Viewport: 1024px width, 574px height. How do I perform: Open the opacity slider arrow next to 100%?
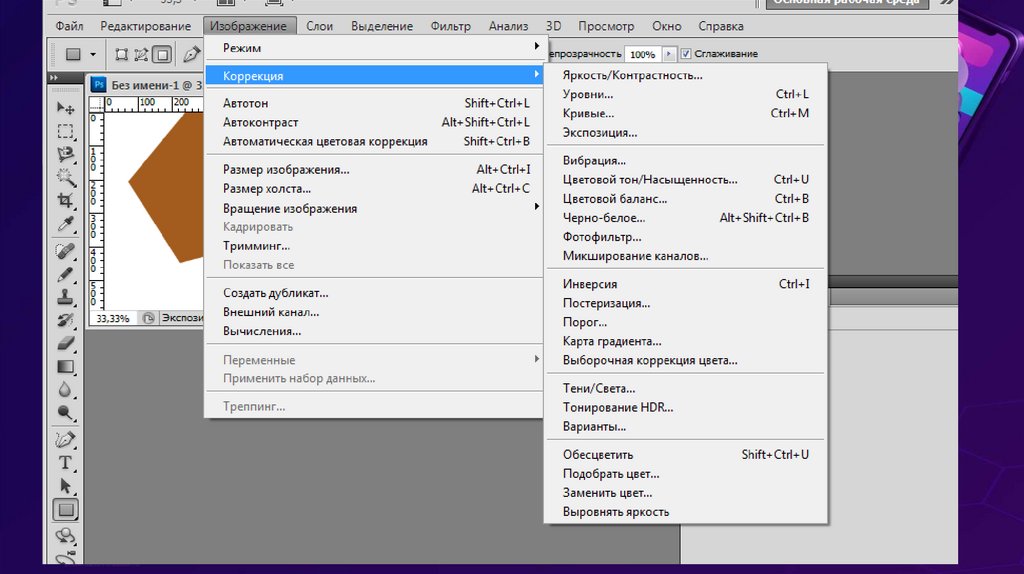coord(669,54)
